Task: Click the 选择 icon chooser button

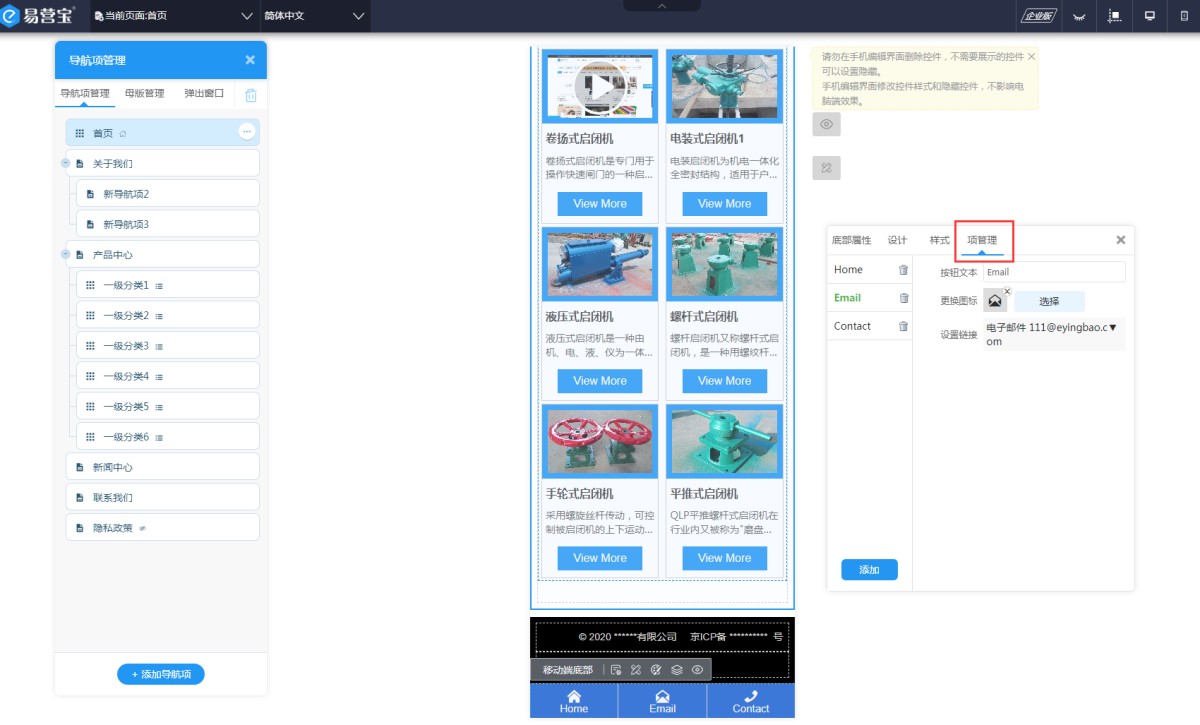Action: [1049, 301]
